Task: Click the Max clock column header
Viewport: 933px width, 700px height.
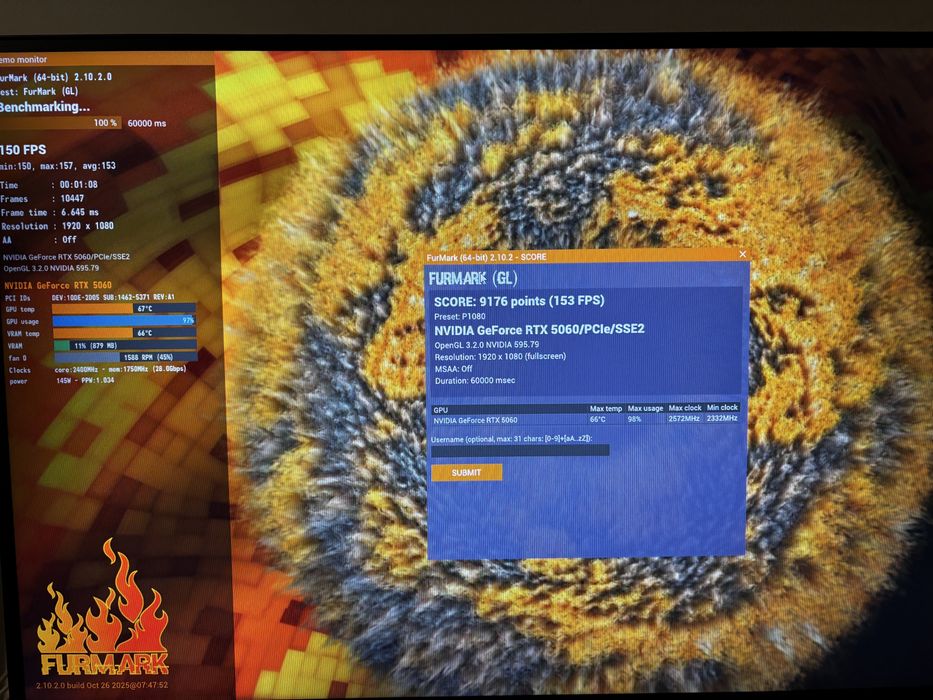Action: [x=685, y=408]
